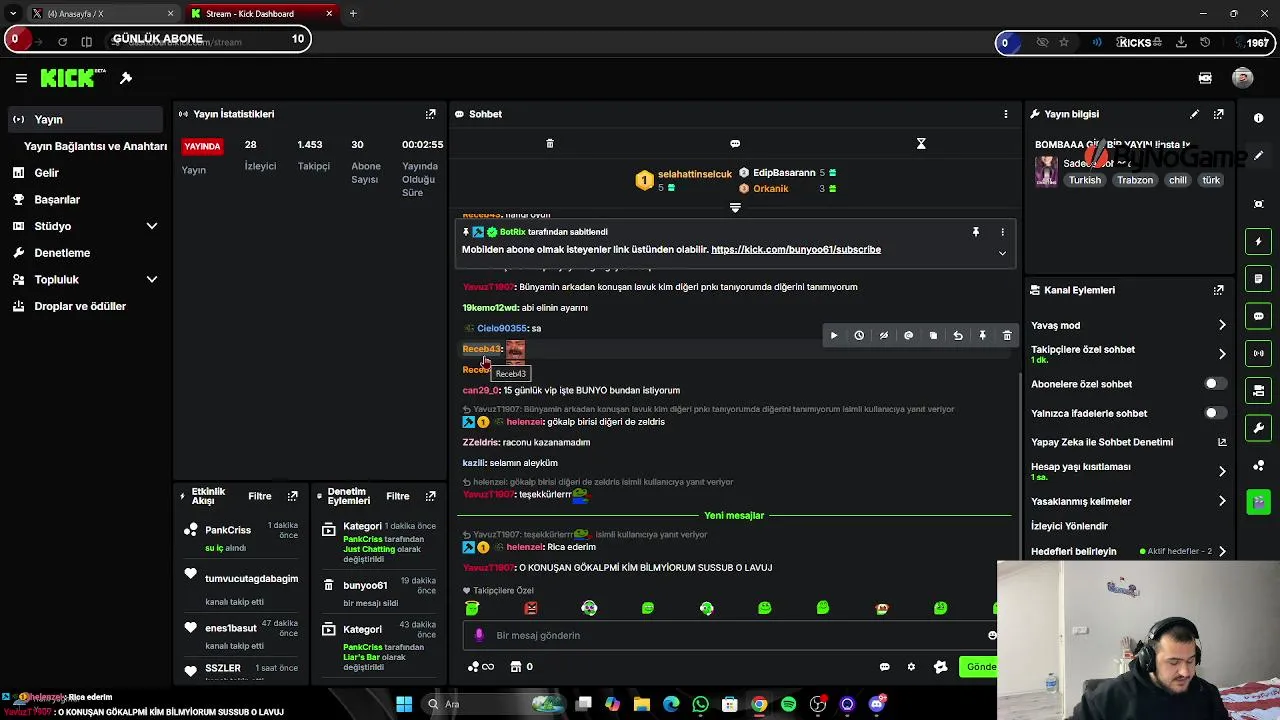
Task: Click reply arrow in message toolbar
Action: click(958, 336)
